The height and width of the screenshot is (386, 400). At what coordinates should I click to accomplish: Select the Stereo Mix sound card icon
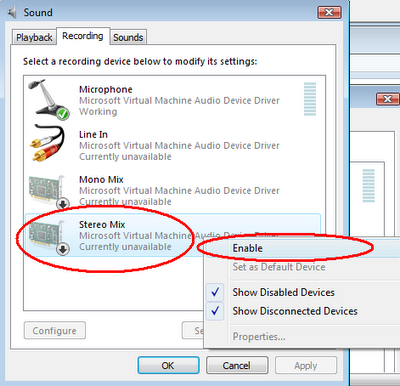coord(49,237)
